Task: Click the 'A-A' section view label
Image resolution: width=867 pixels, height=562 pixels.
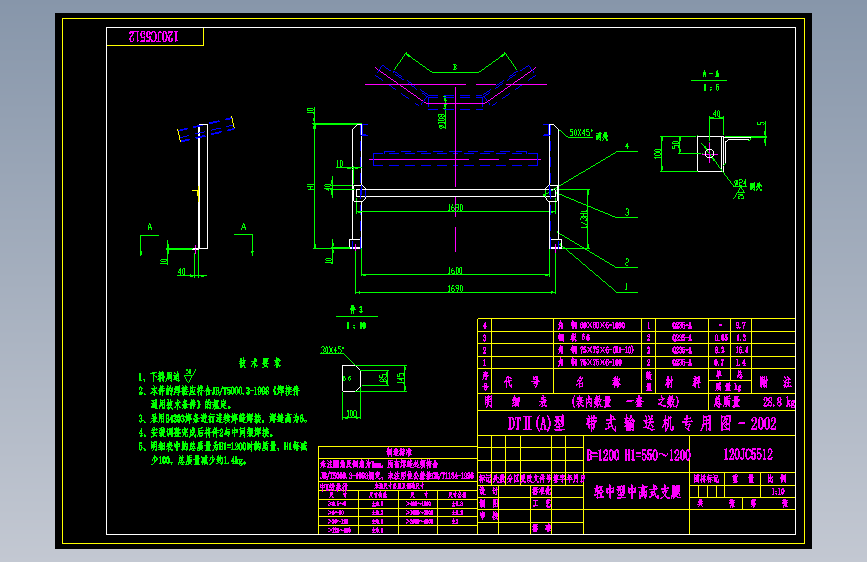Action: pos(711,74)
